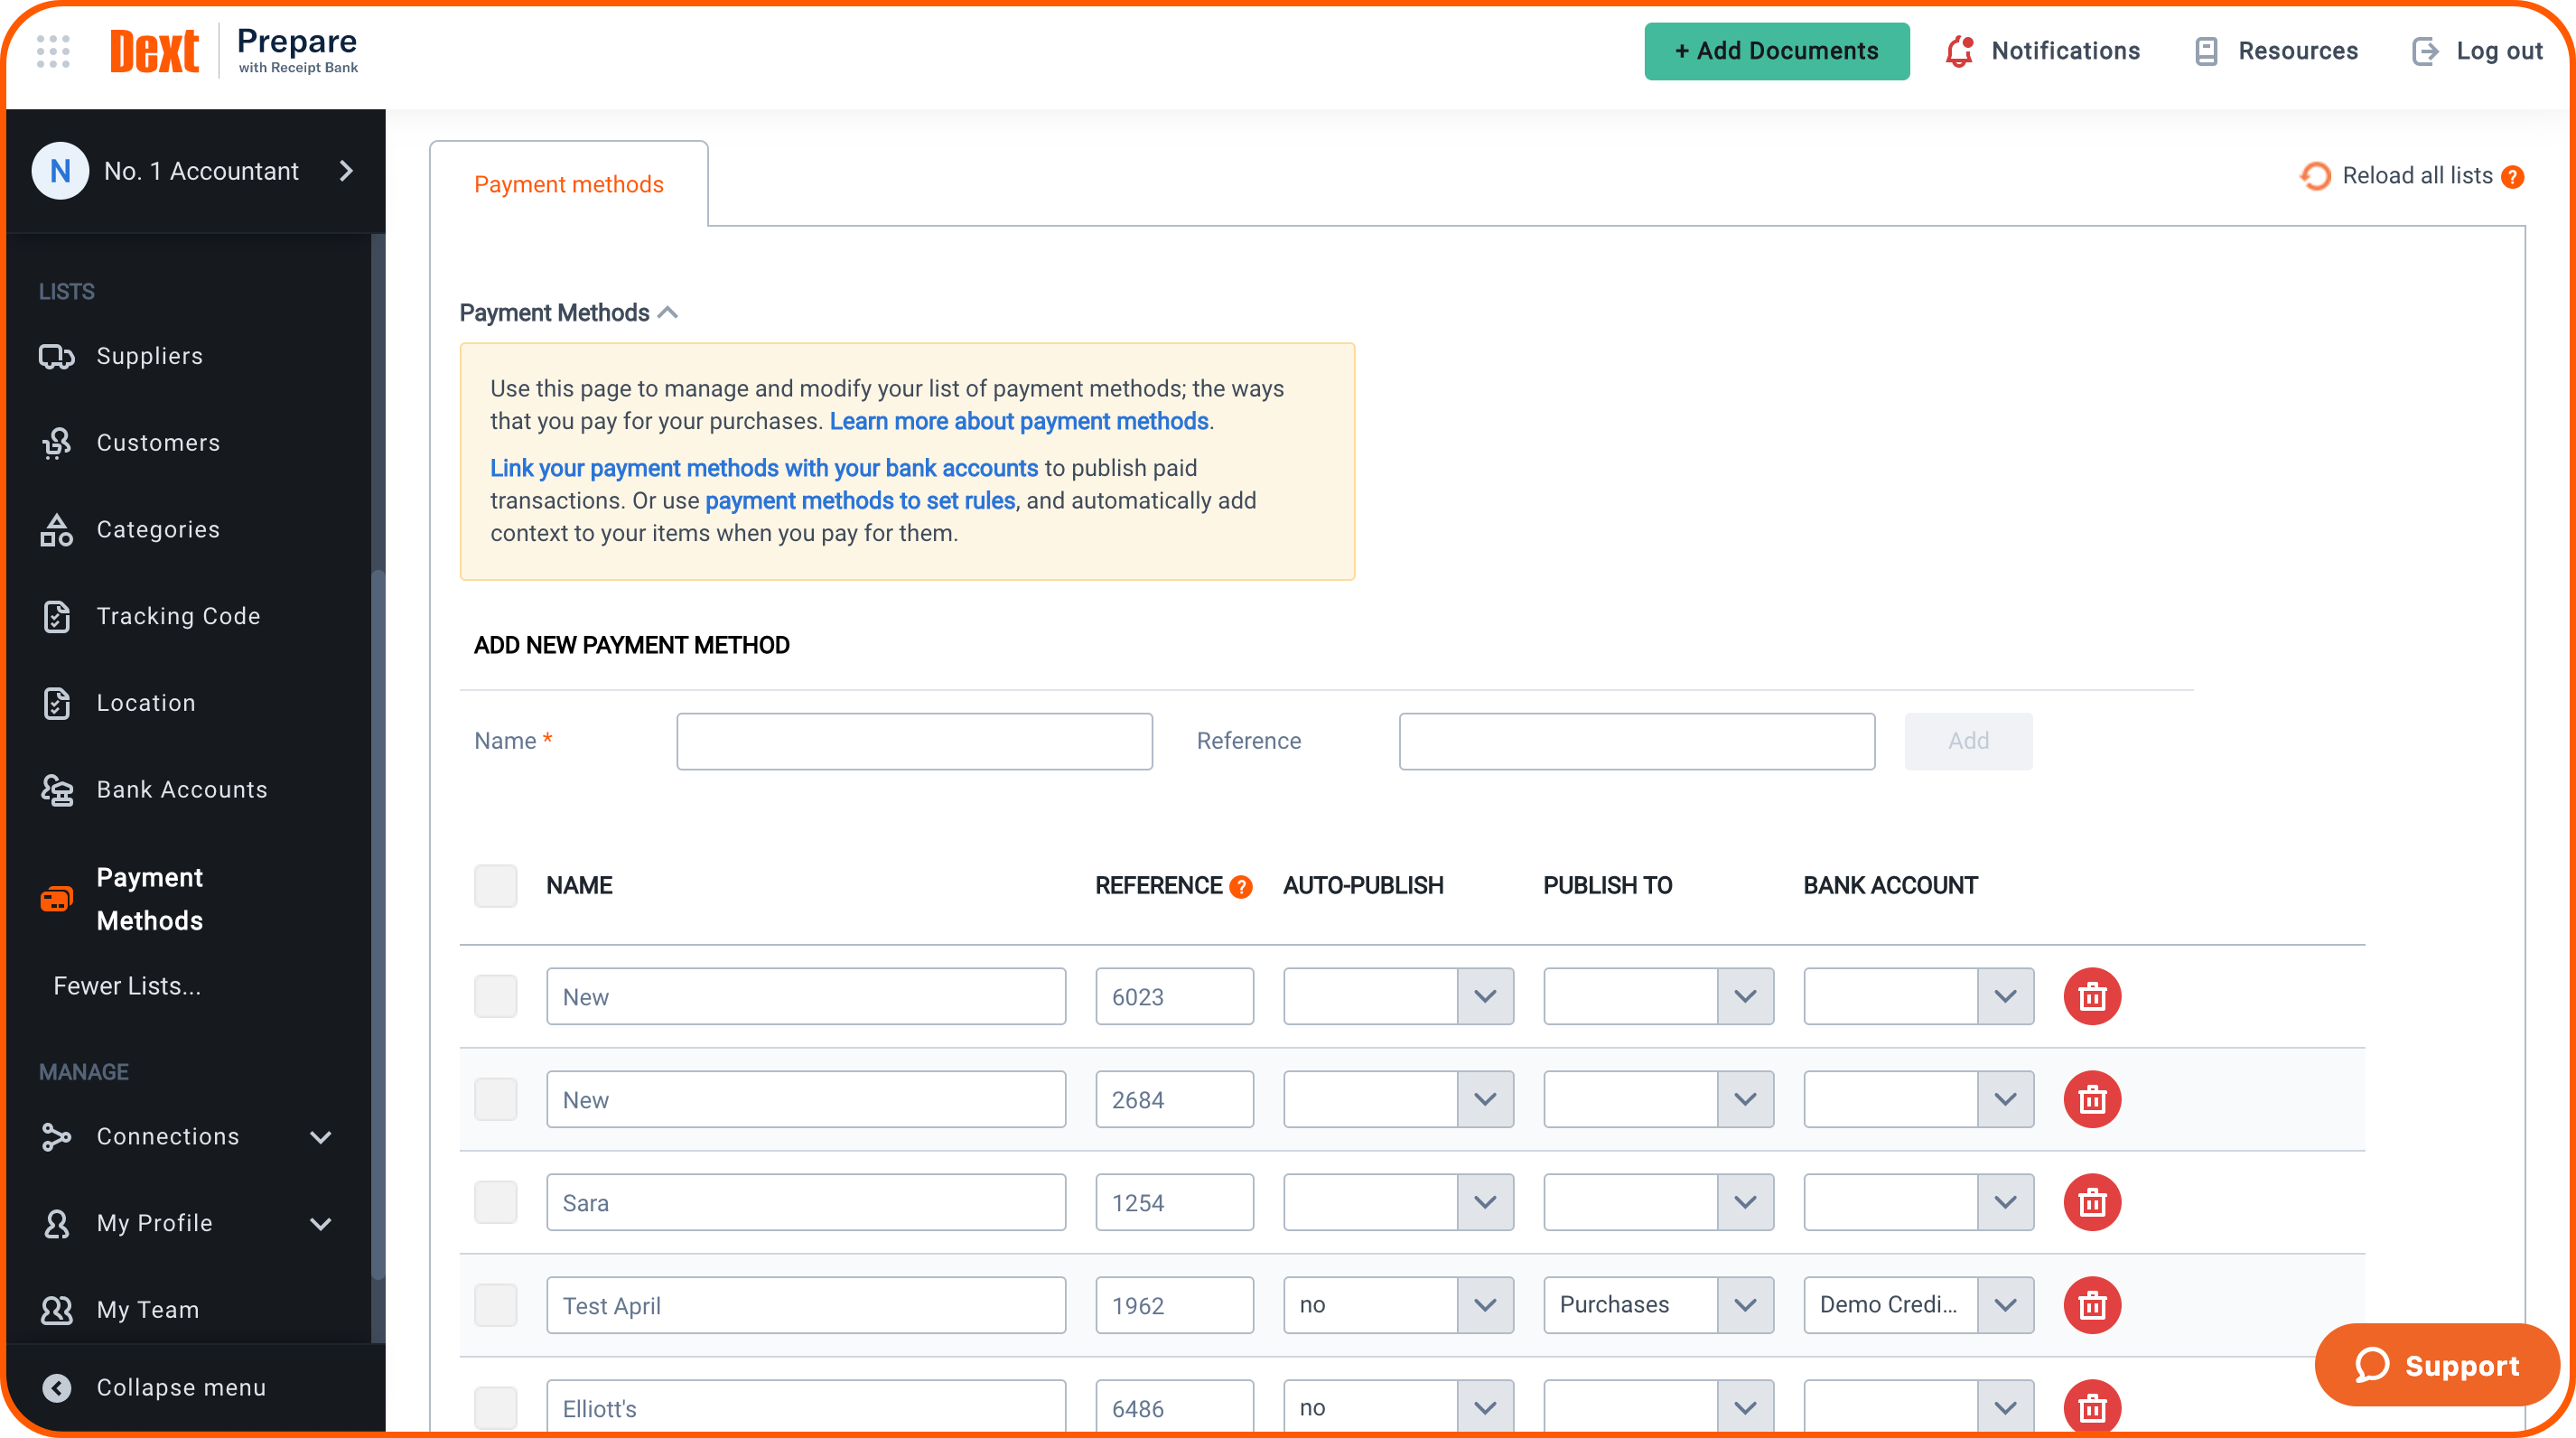
Task: Select the Sara row checkbox
Action: 495,1202
